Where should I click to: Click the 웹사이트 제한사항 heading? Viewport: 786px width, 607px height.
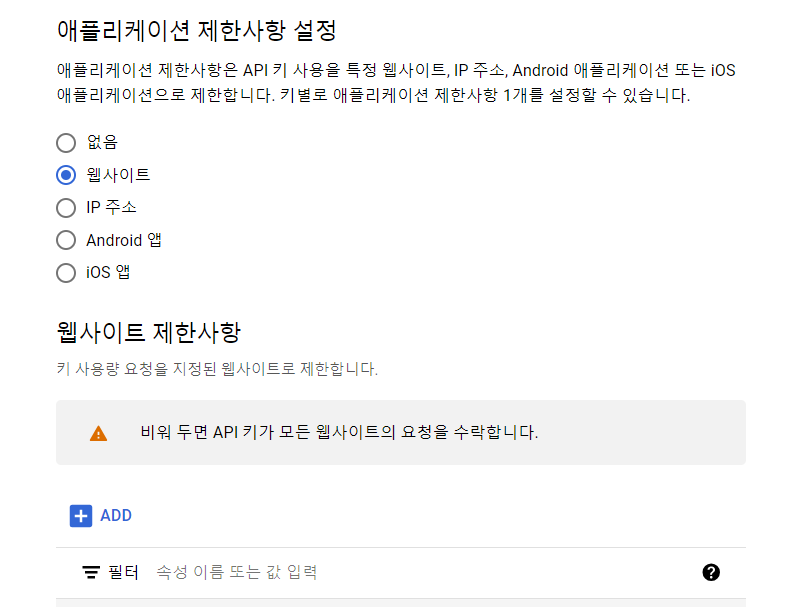pos(149,332)
